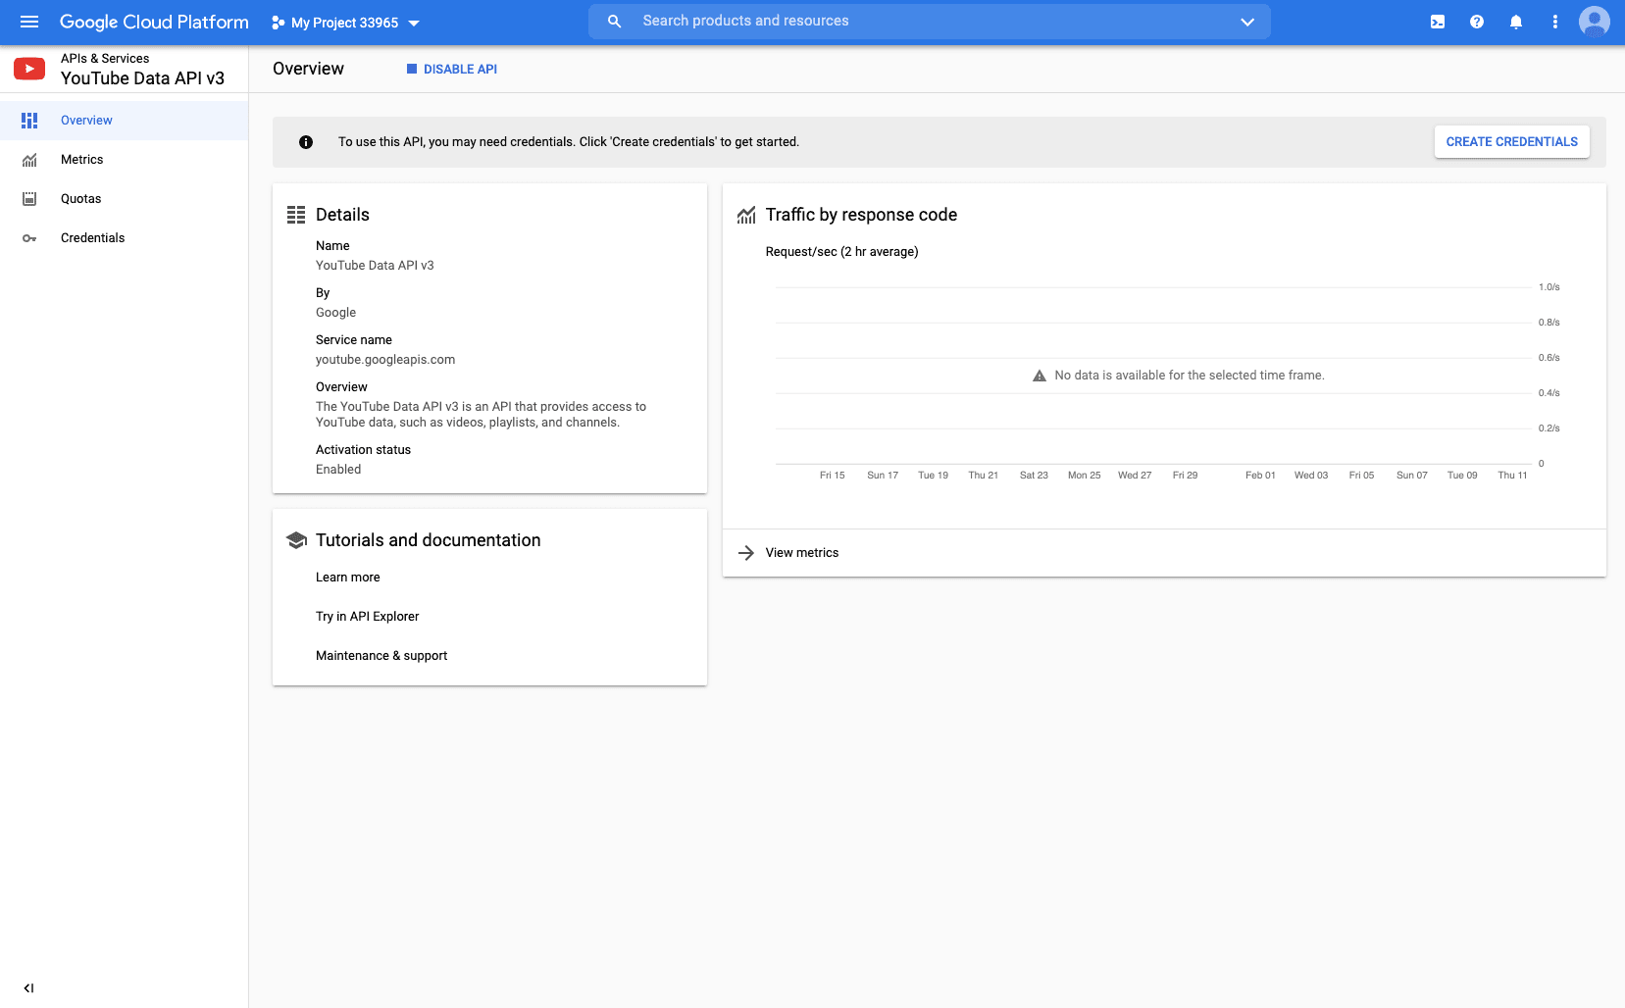Click the search magnifier icon
This screenshot has height=1008, width=1625.
615,20
